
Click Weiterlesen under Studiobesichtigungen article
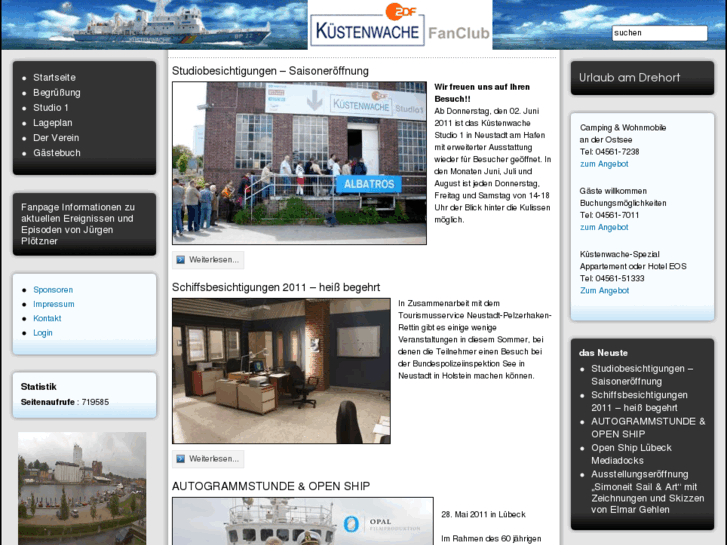(208, 260)
